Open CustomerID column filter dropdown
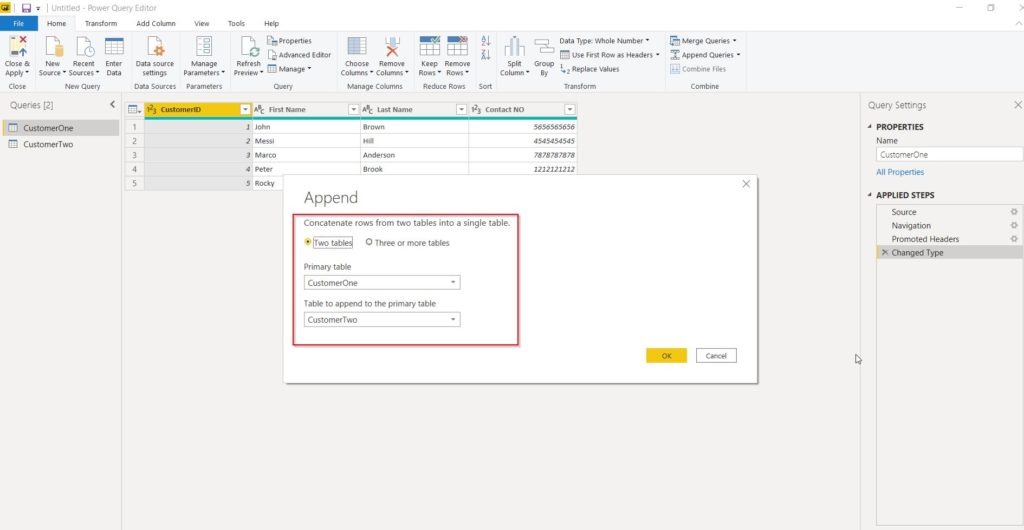The height and width of the screenshot is (530, 1024). pyautogui.click(x=245, y=110)
